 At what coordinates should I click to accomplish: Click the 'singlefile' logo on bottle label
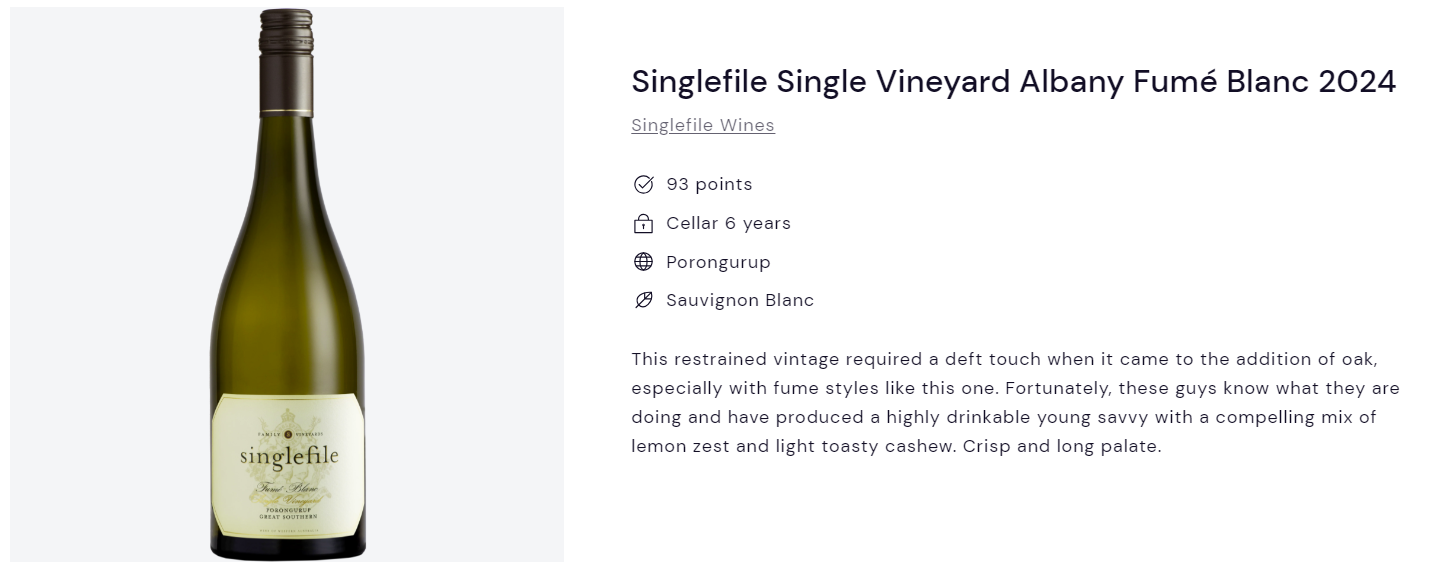[x=289, y=456]
